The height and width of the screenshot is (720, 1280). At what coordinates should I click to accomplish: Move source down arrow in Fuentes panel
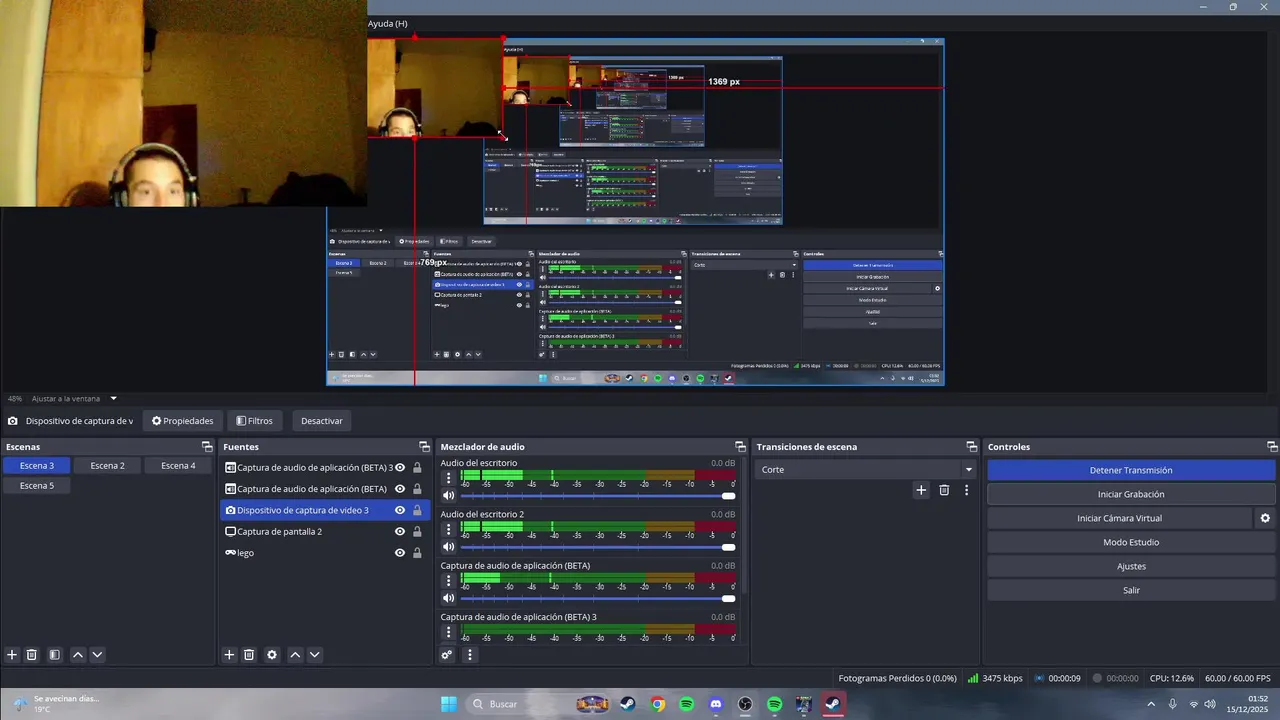[314, 655]
